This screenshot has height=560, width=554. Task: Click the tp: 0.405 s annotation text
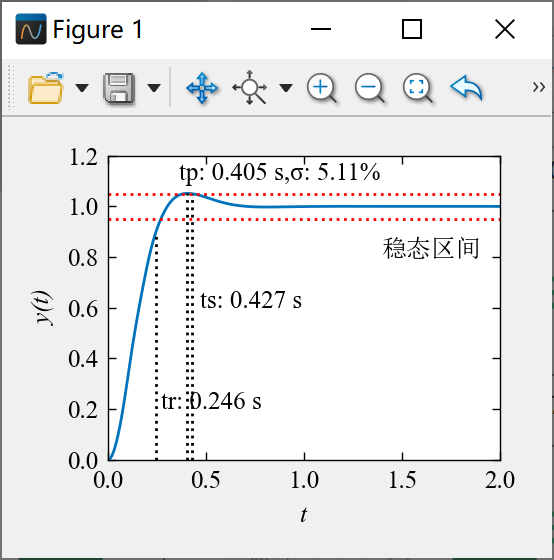[x=231, y=172]
